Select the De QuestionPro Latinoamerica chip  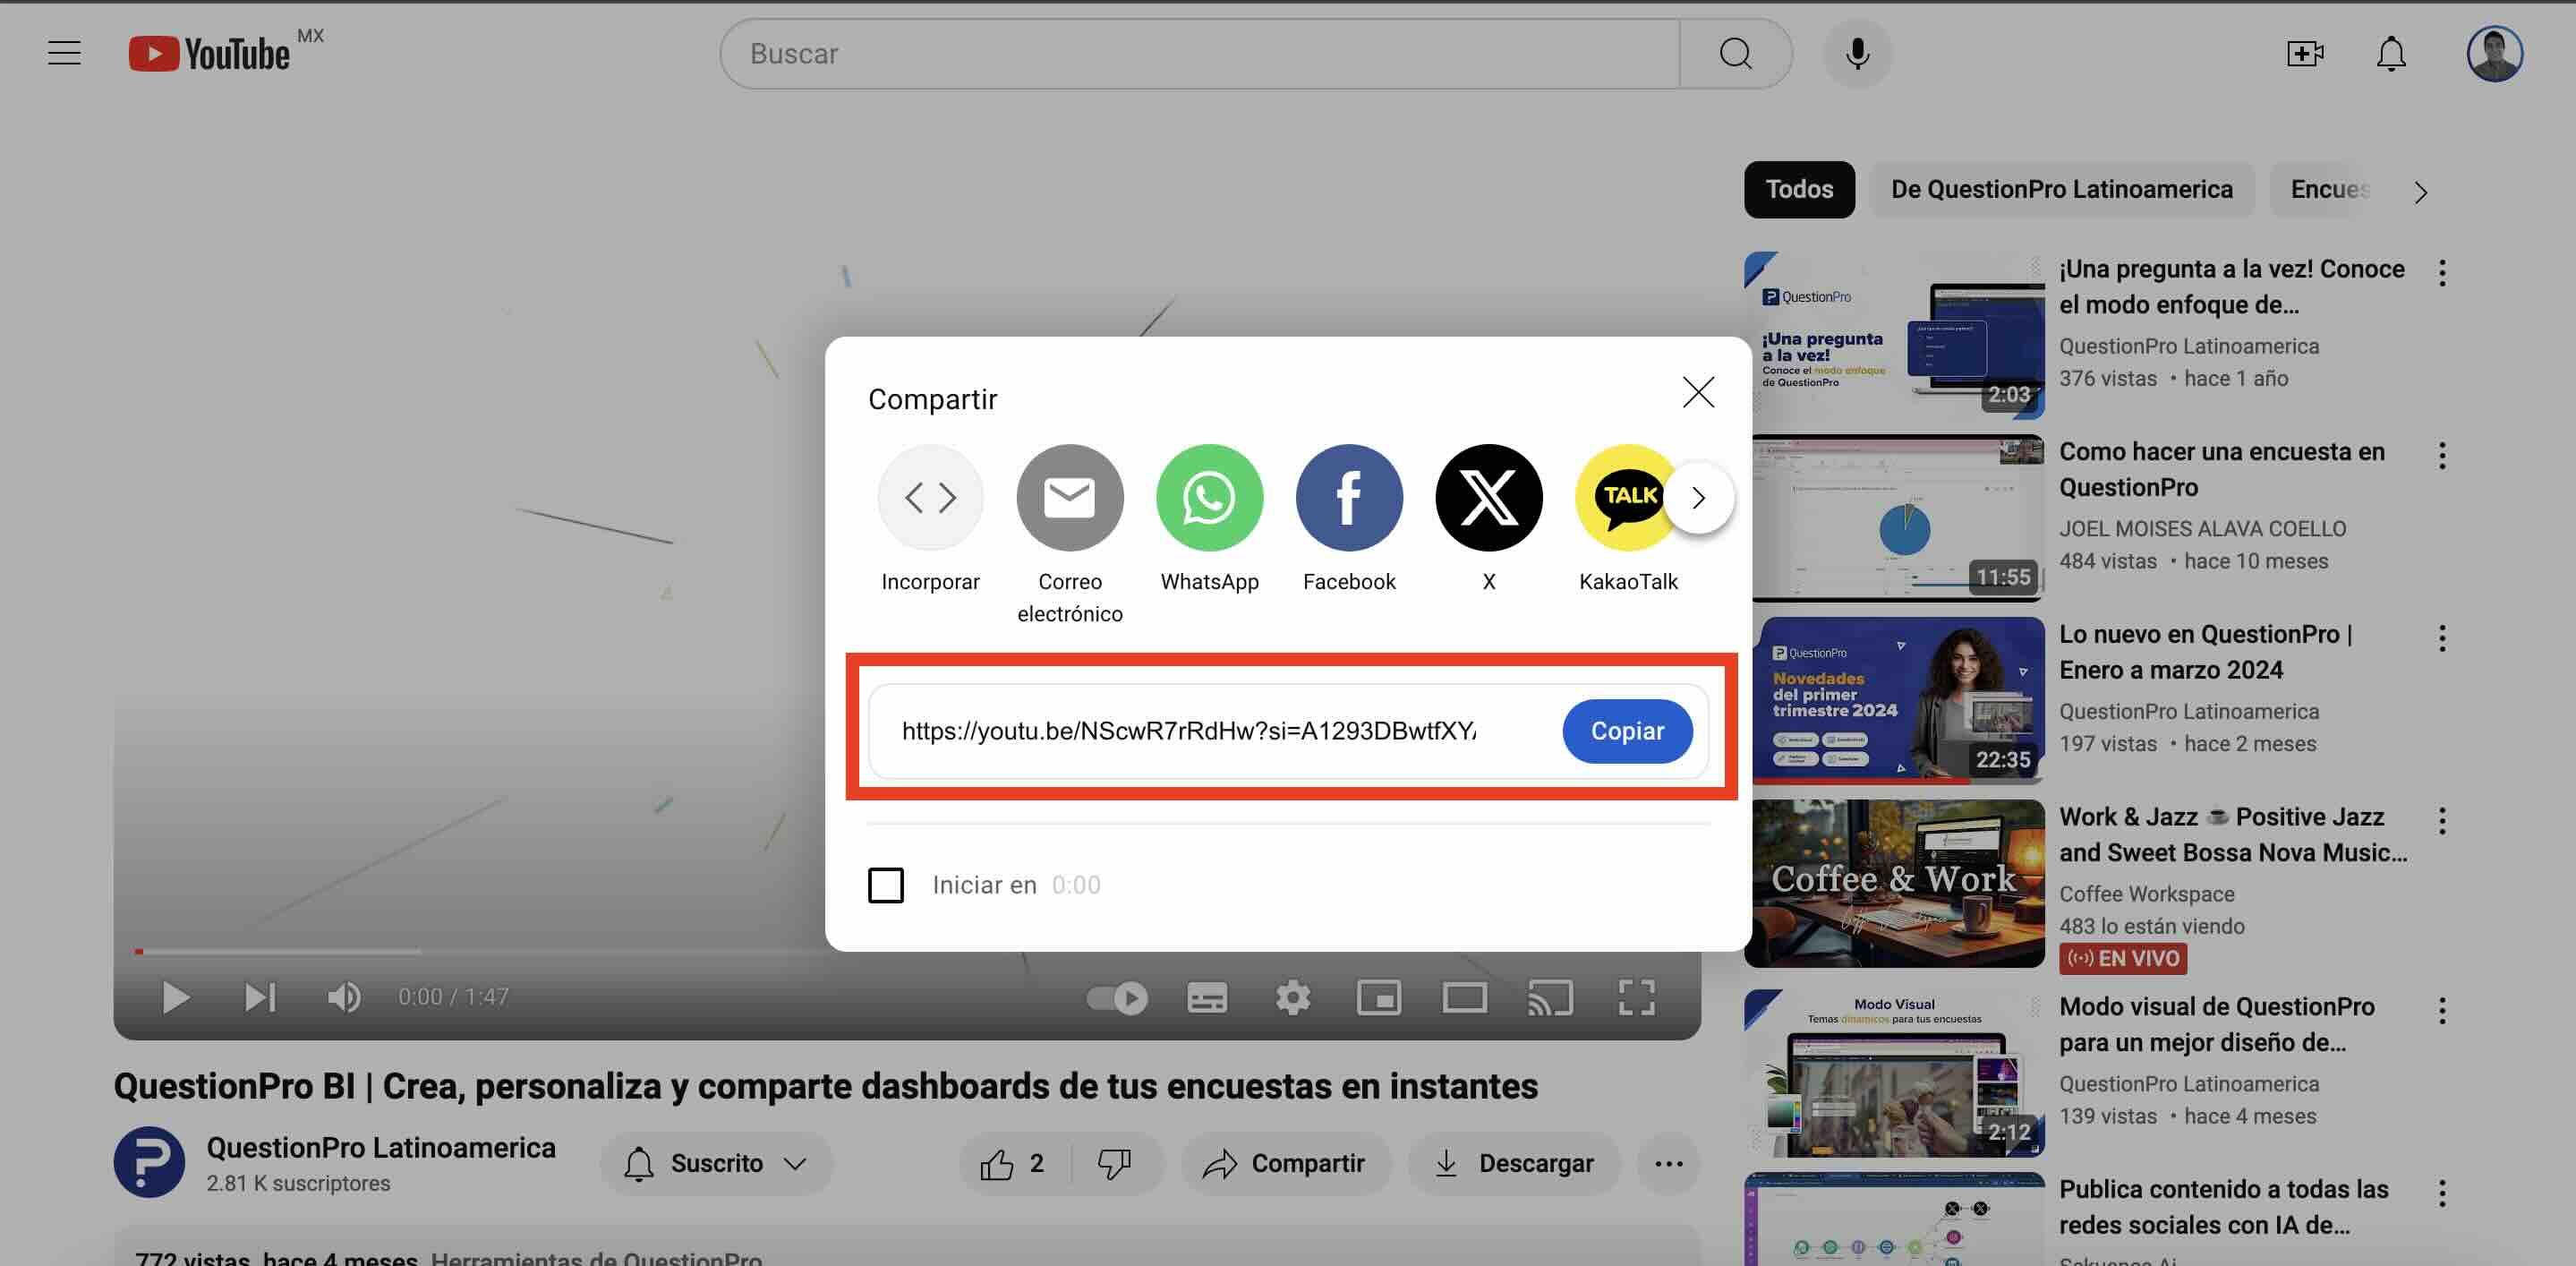pos(2061,189)
